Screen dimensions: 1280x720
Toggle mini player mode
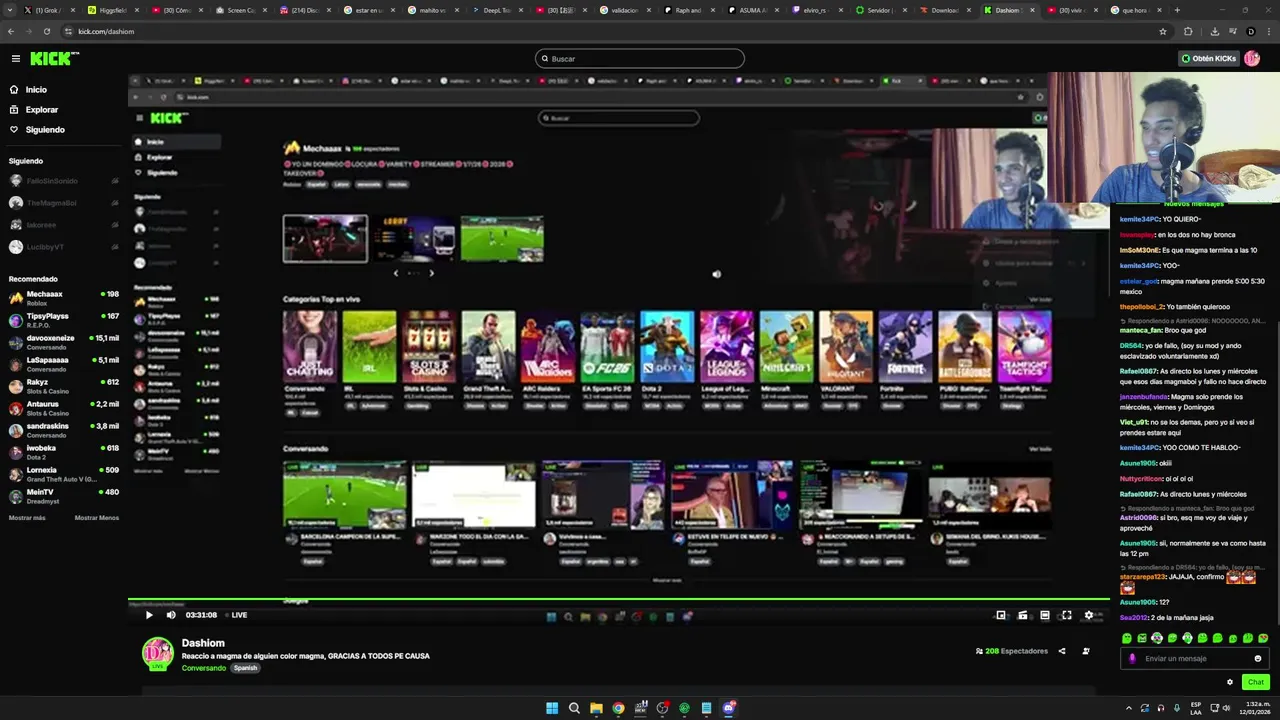click(x=1022, y=615)
